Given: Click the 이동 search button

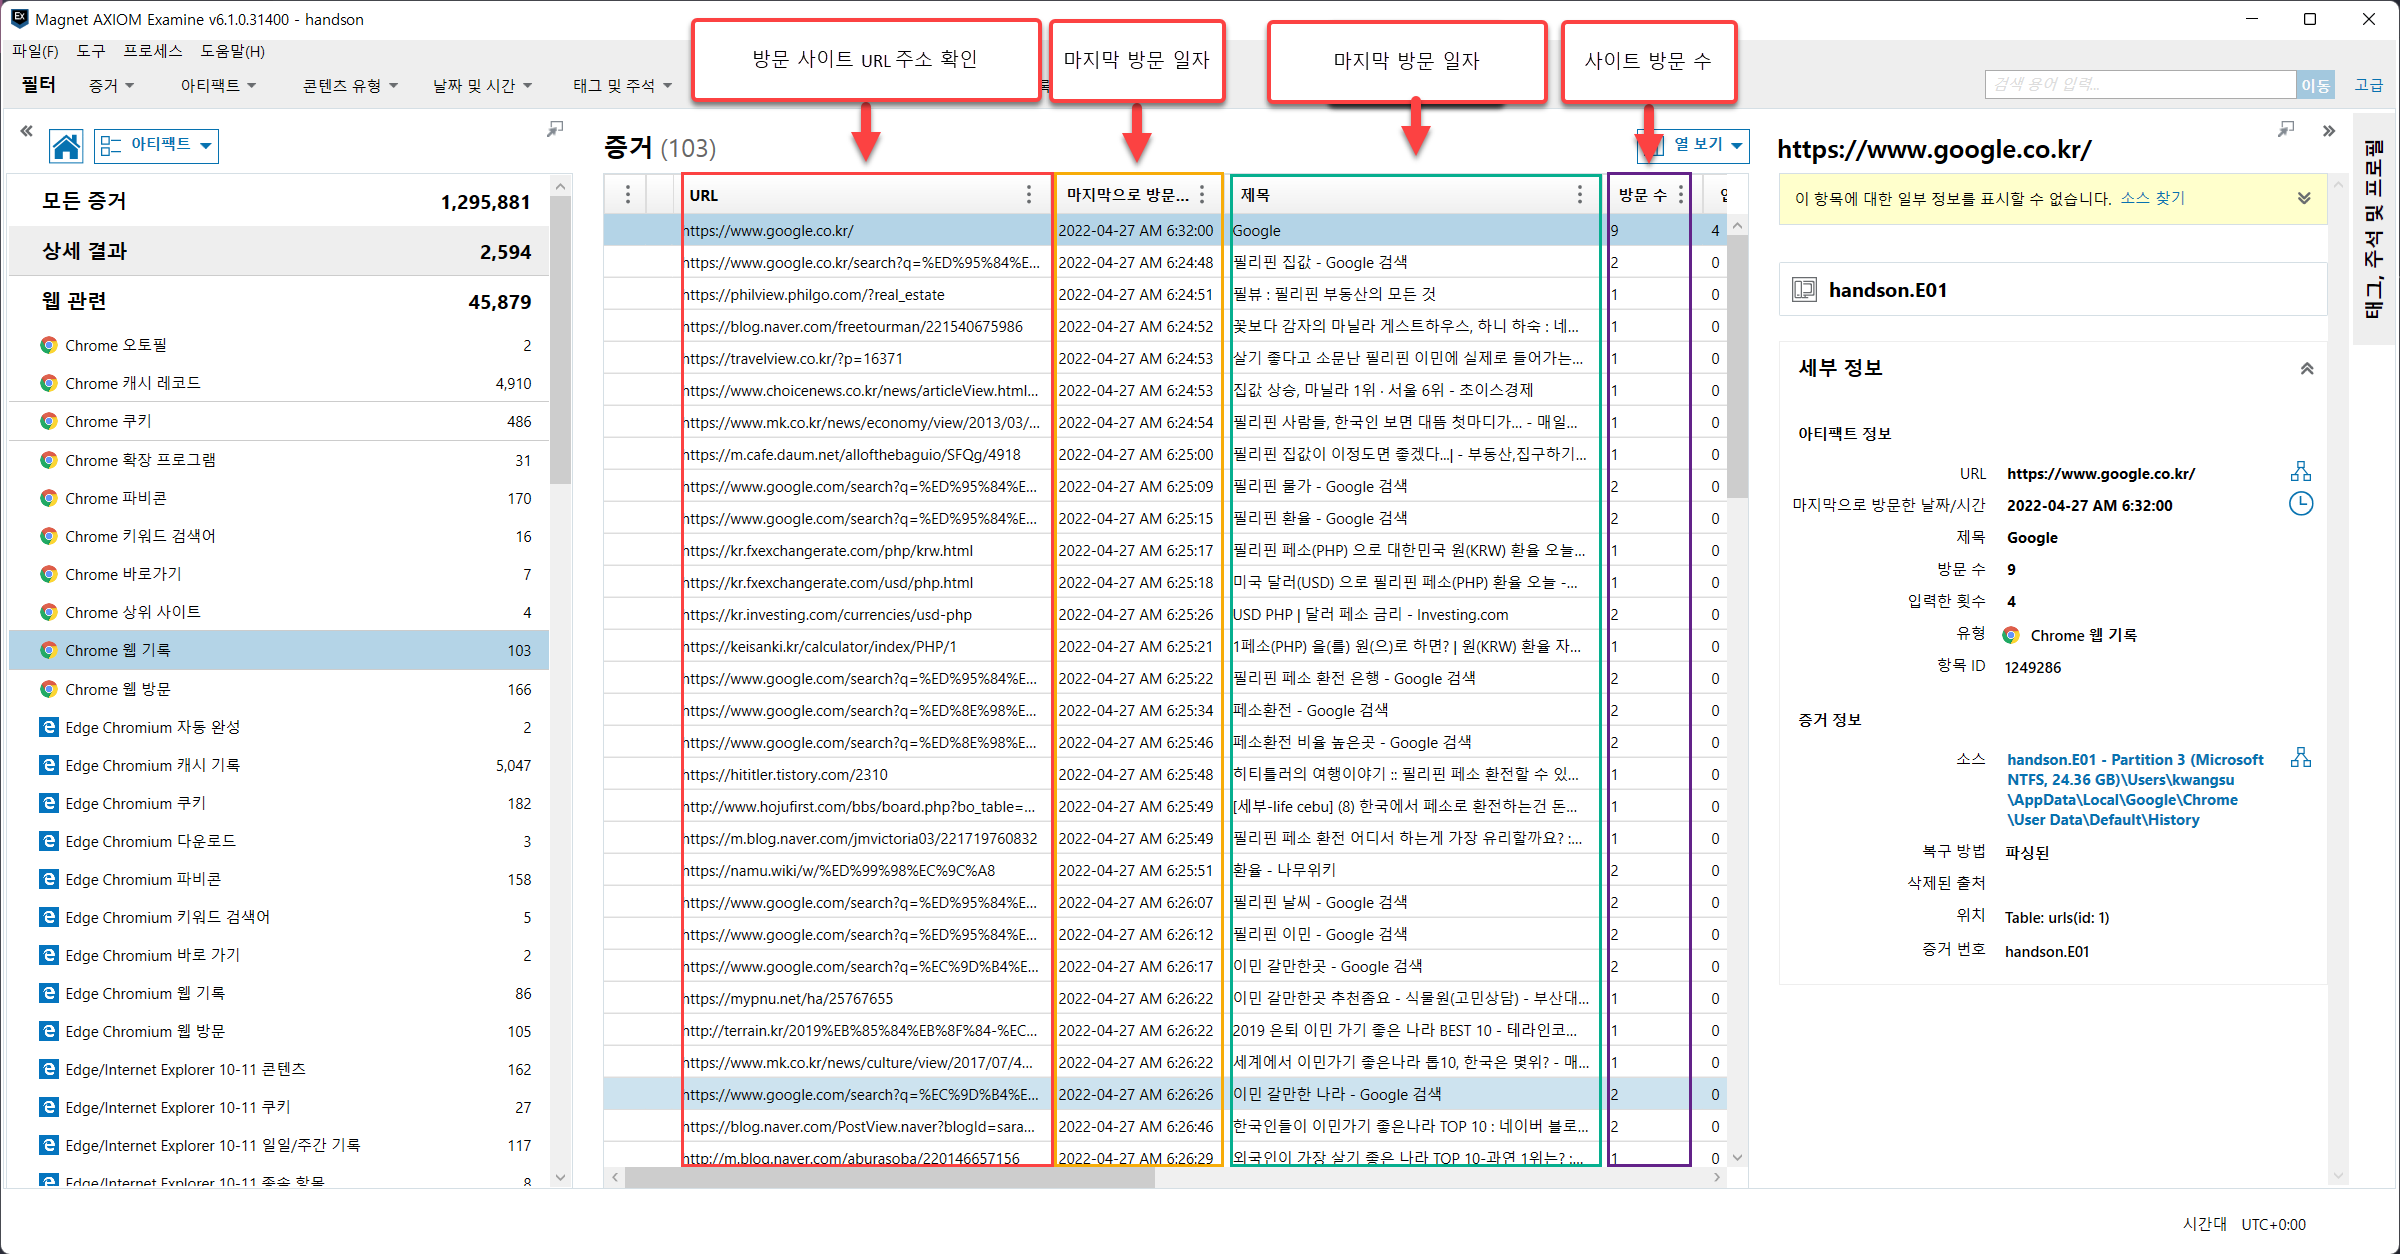Looking at the screenshot, I should coord(2315,85).
